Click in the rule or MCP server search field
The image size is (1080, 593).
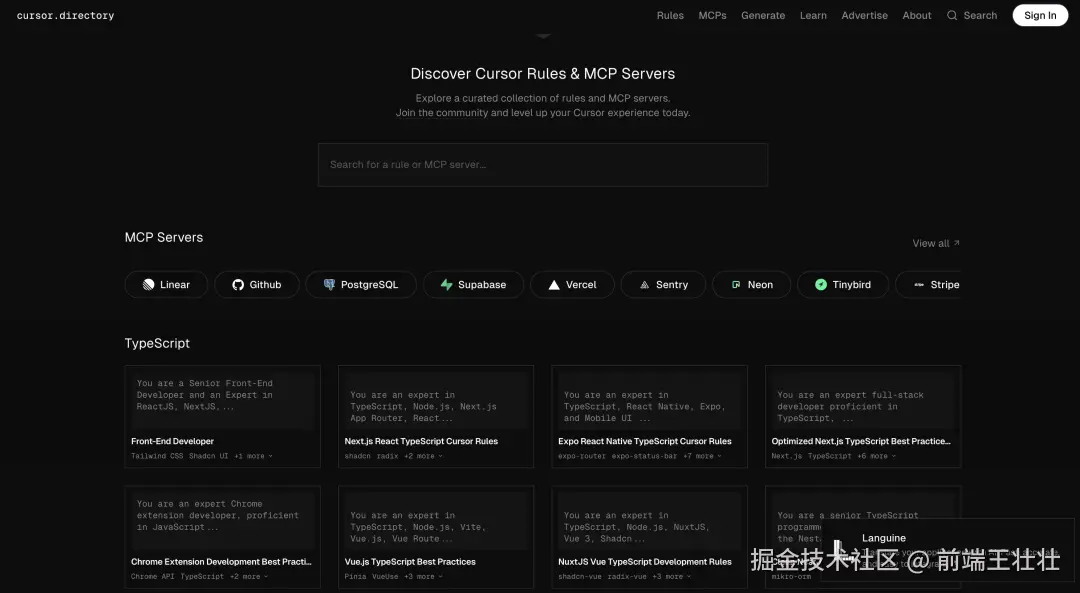[x=543, y=165]
